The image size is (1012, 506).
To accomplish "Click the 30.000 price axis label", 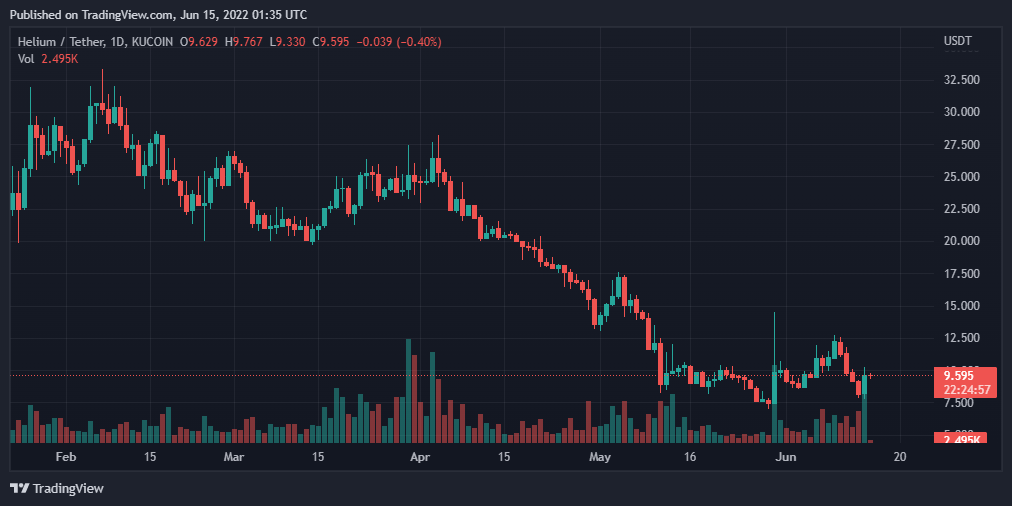I will pos(962,112).
